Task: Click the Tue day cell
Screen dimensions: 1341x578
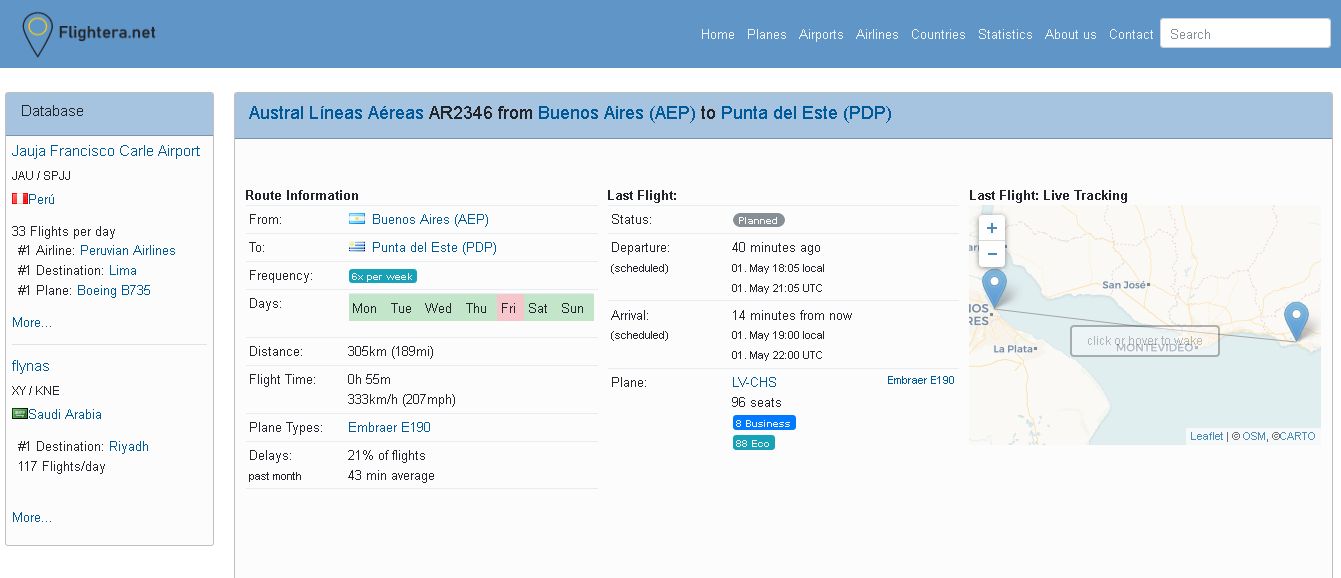Action: (x=401, y=308)
